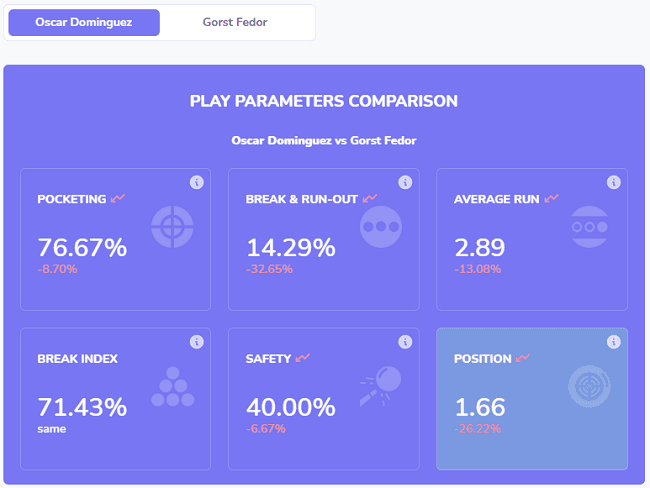Open the Break & Run-Out info icon
The image size is (650, 488).
[x=405, y=182]
